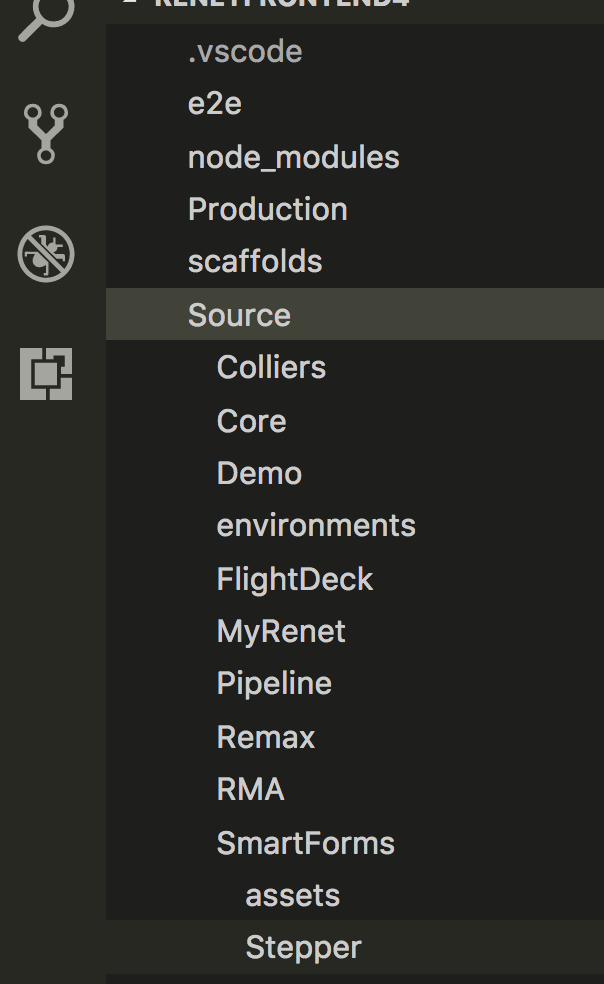This screenshot has width=604, height=984.
Task: Open the scaffolds folder
Action: [x=256, y=261]
